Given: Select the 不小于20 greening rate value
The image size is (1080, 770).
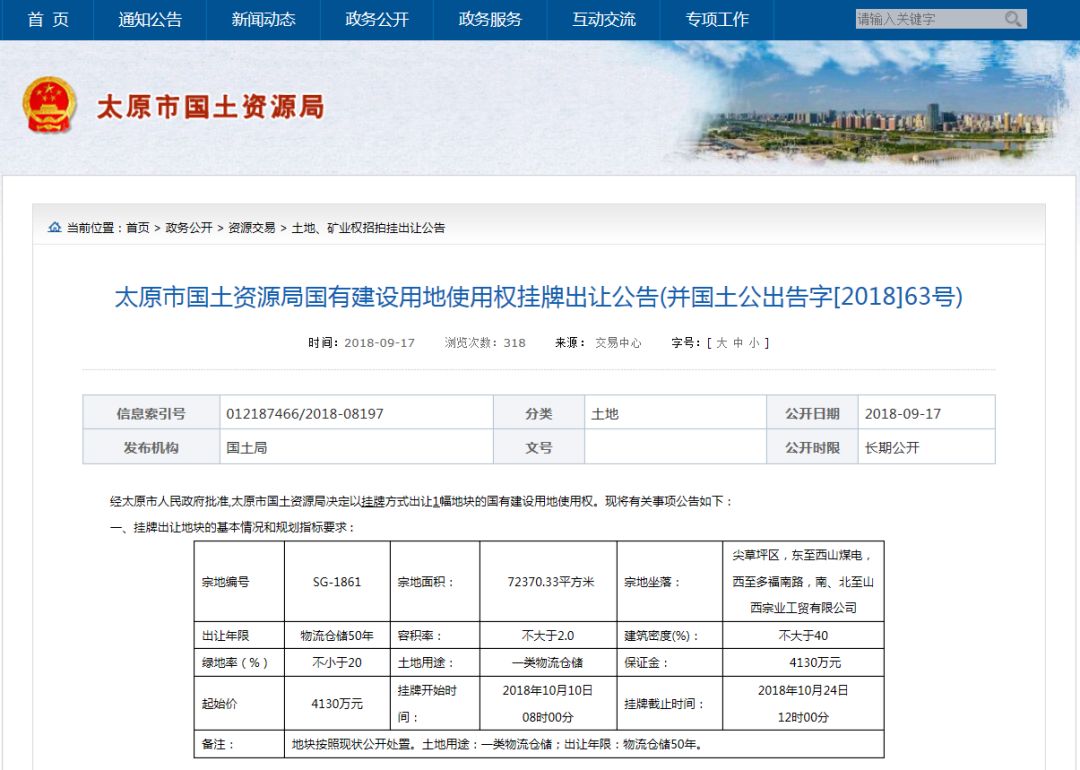Looking at the screenshot, I should click(x=337, y=663).
